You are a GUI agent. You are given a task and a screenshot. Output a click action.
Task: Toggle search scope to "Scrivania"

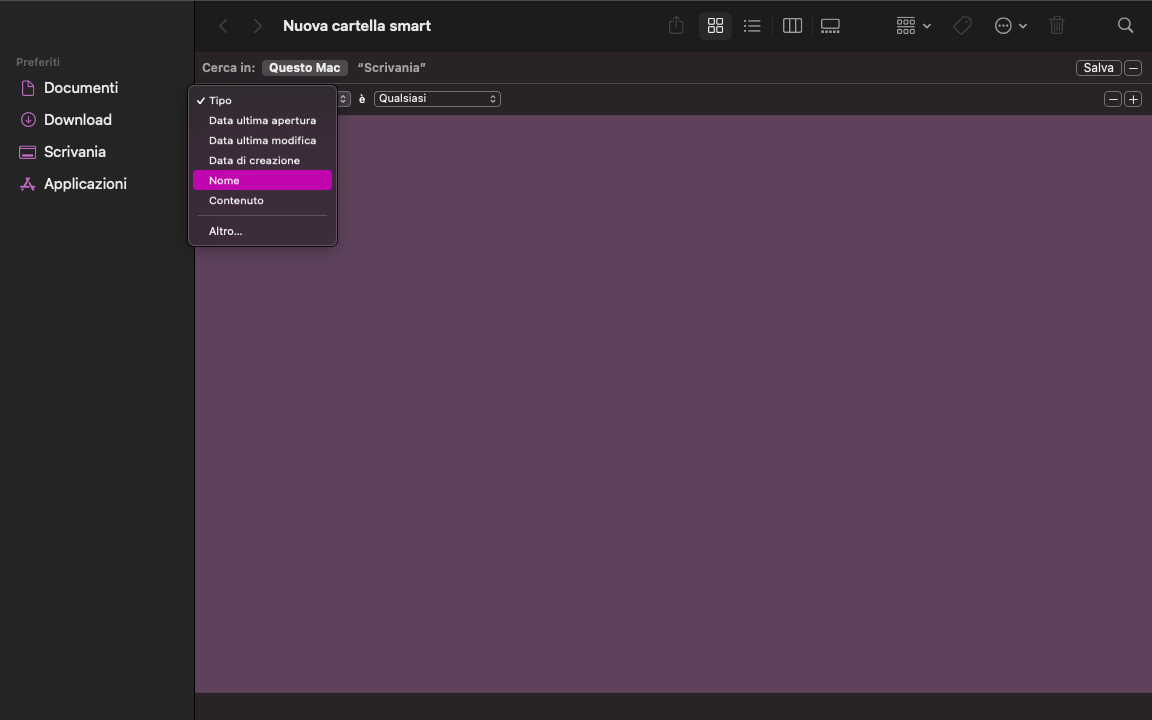[x=391, y=68]
